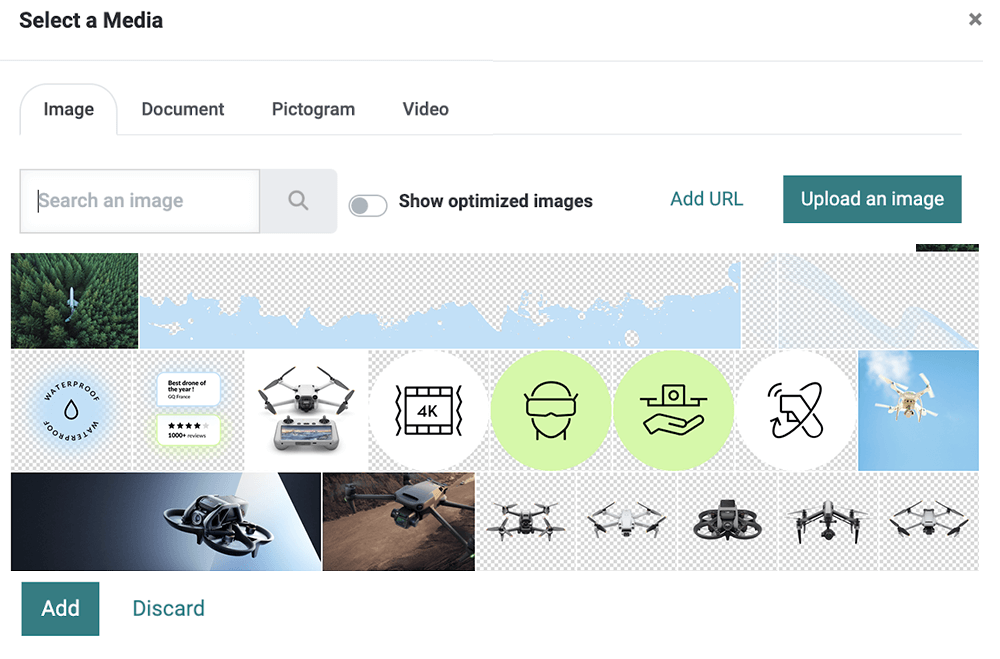1000x659 pixels.
Task: Toggle Show optimized images switch
Action: tap(368, 205)
